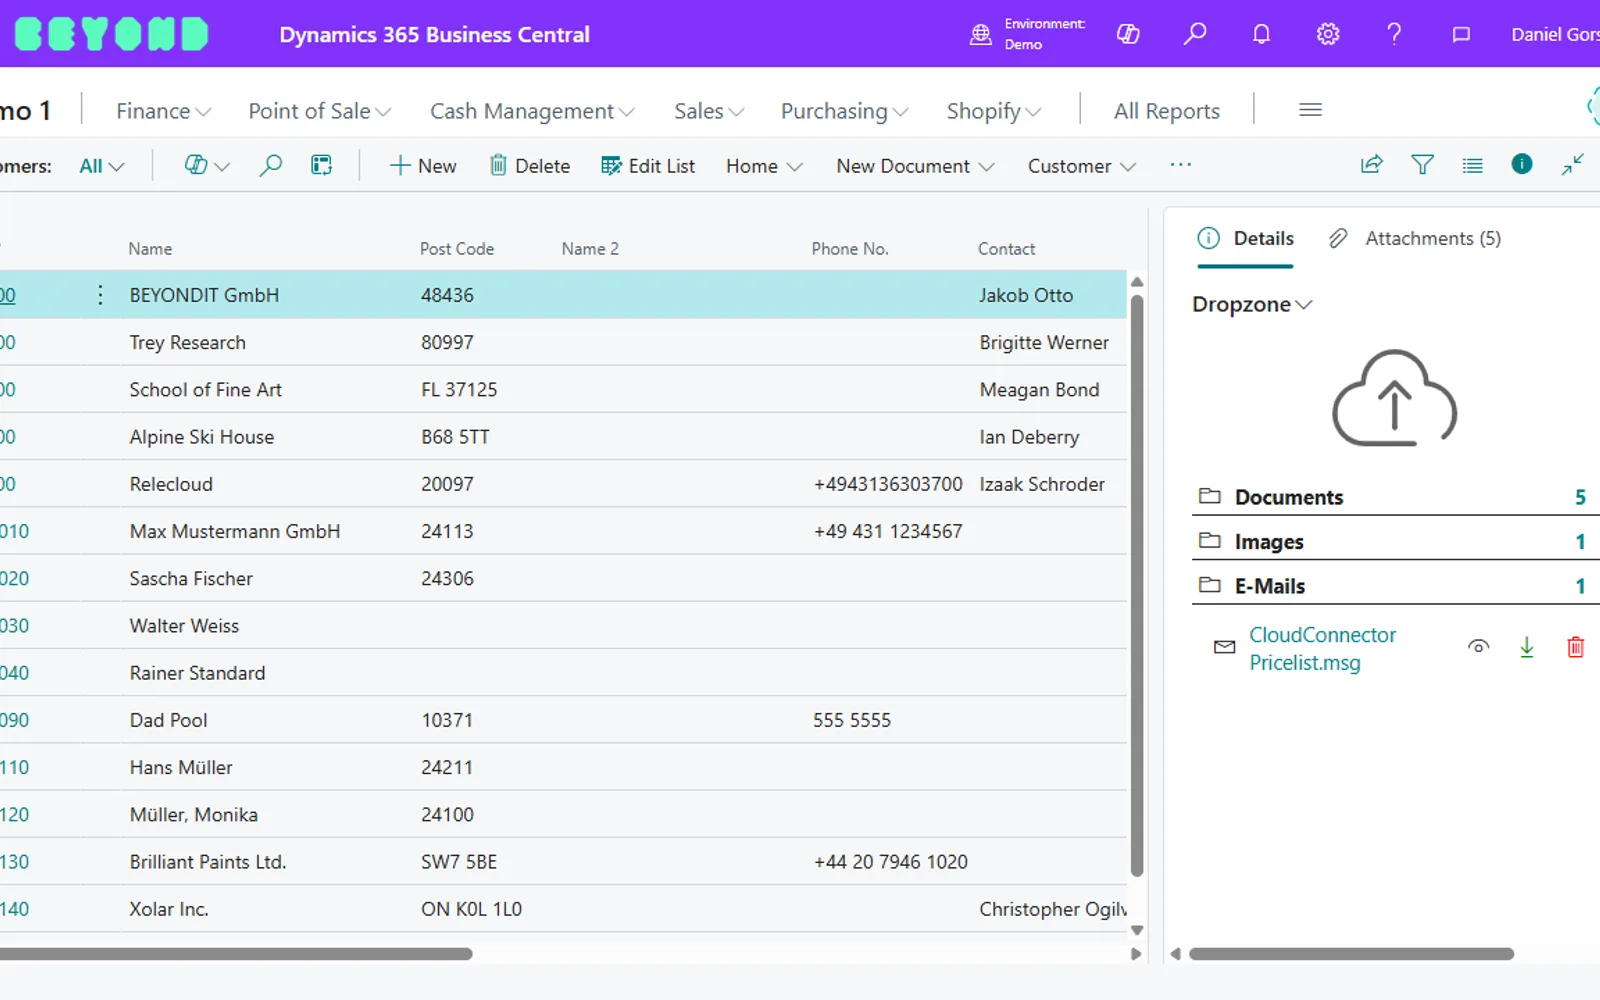Download the CloudConnector Pricelist.msg file
Image resolution: width=1600 pixels, height=1000 pixels.
pyautogui.click(x=1527, y=647)
